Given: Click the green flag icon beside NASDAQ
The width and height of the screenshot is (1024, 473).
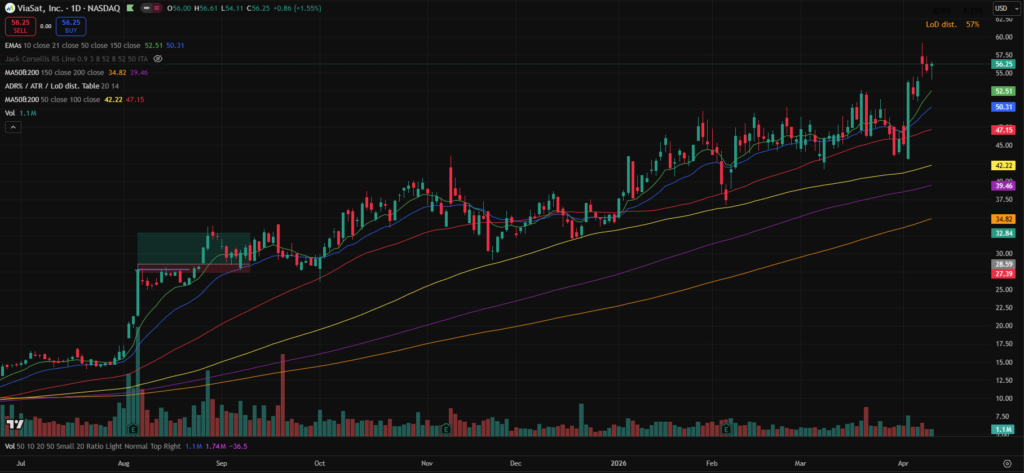Looking at the screenshot, I should [130, 7].
